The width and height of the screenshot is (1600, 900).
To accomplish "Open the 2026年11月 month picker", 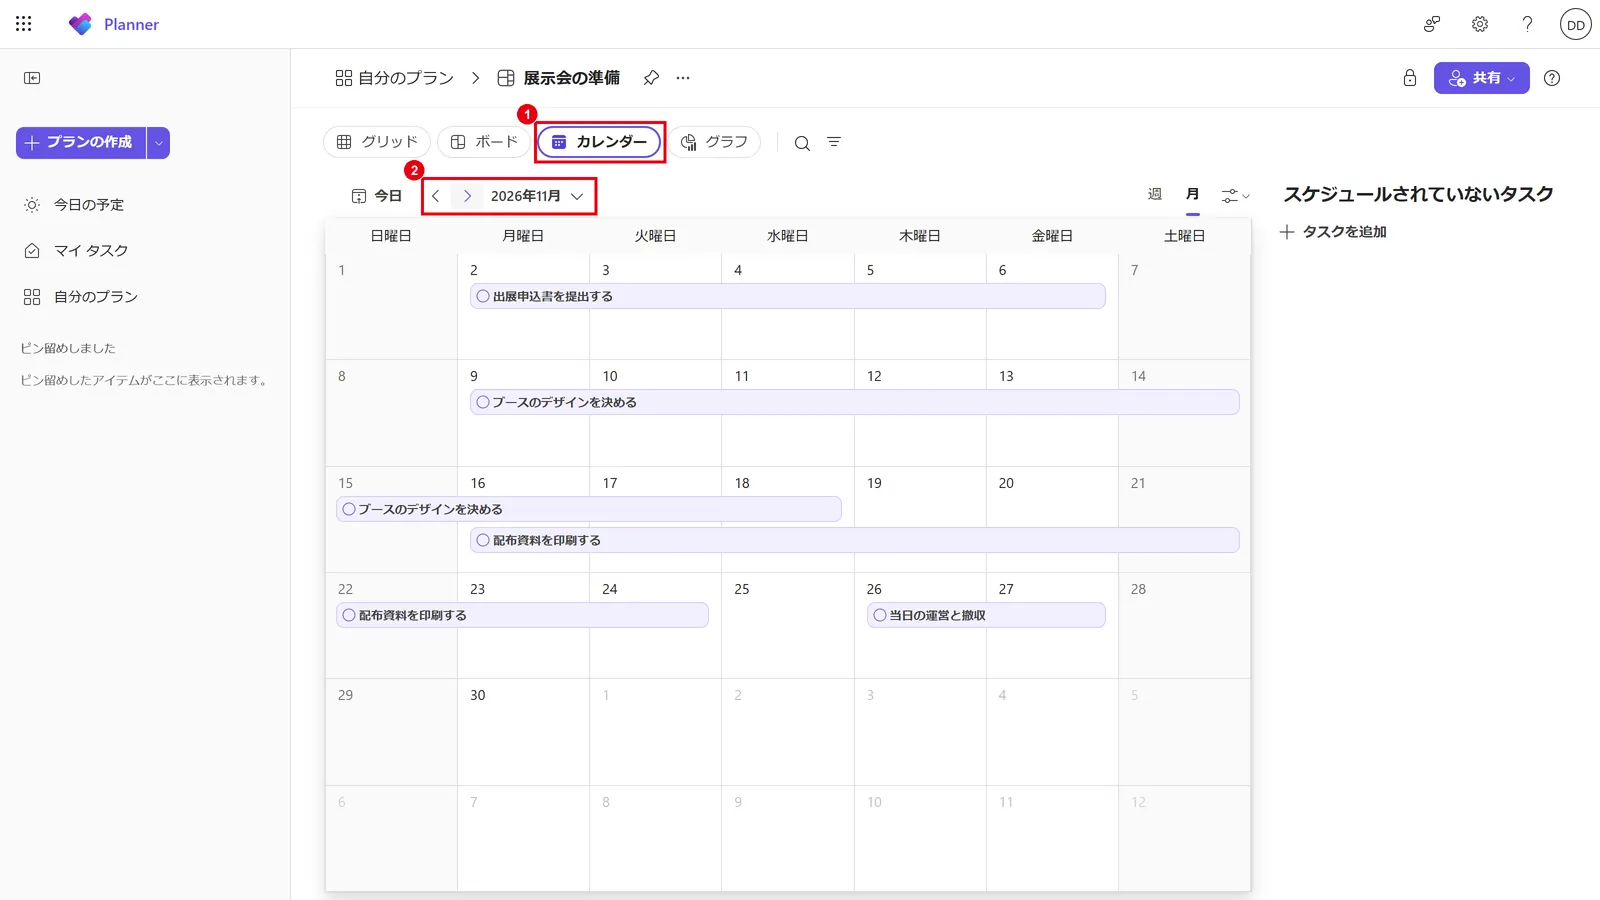I will point(537,196).
